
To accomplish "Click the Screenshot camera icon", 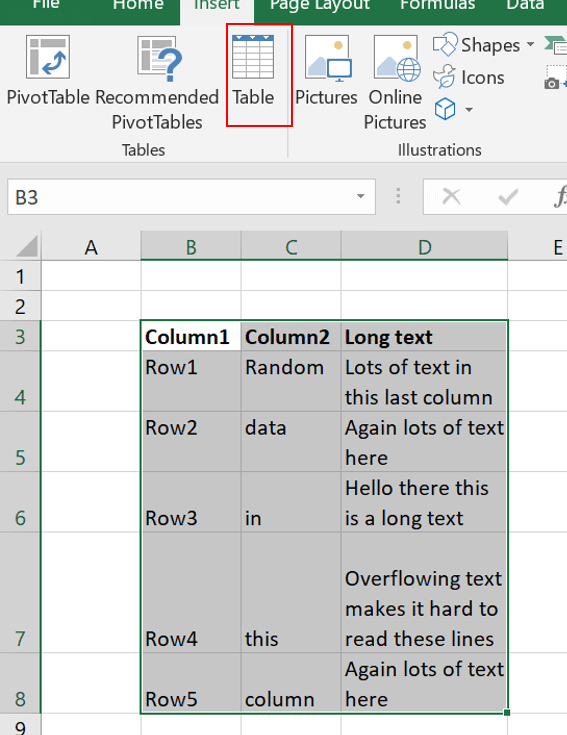I will click(x=552, y=83).
